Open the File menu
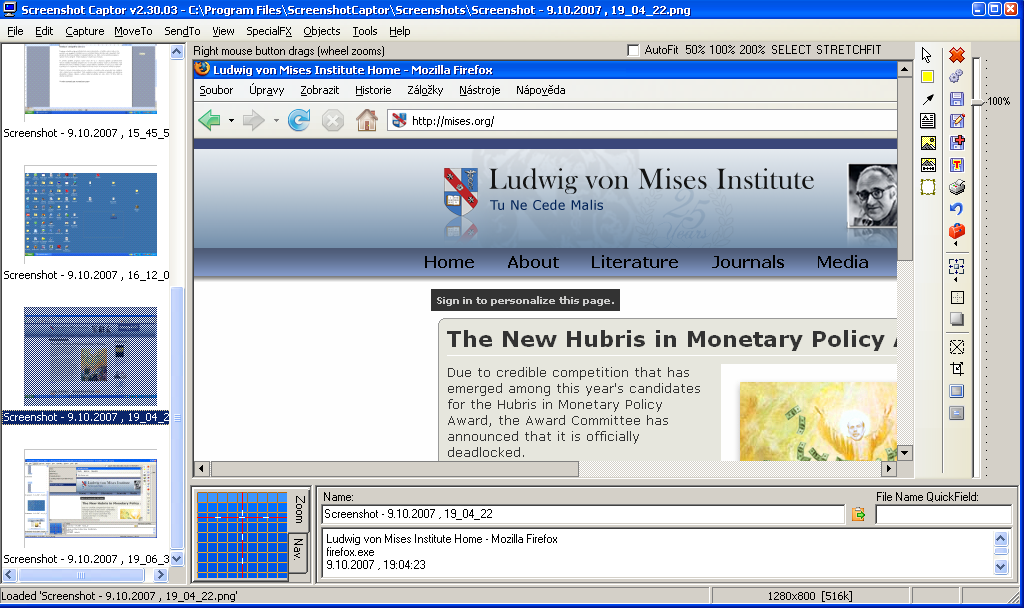1024x608 pixels. tap(15, 31)
